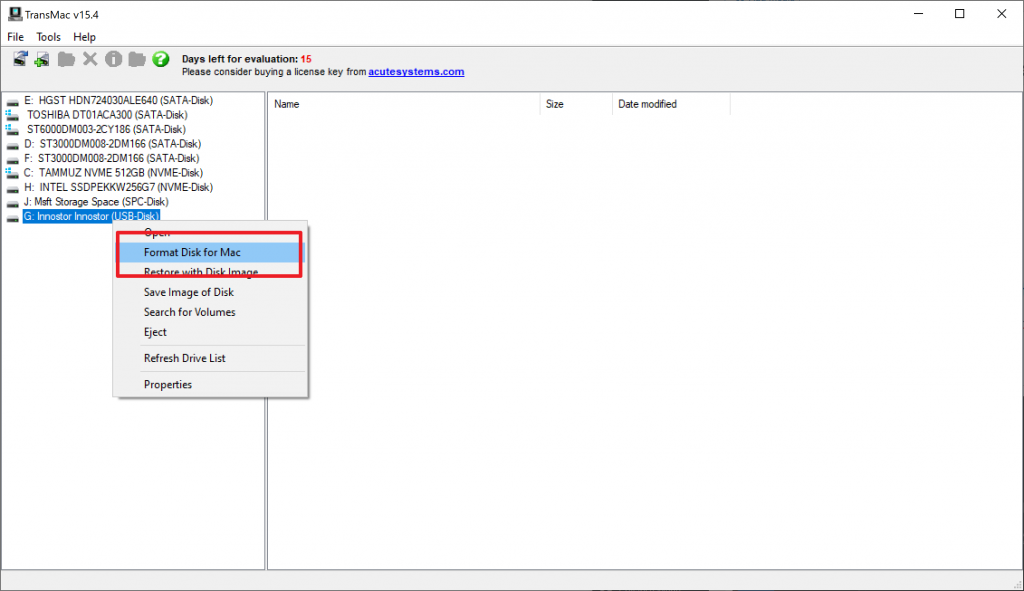Image resolution: width=1024 pixels, height=591 pixels.
Task: Select the C: TAMMUZ NVME 512GB drive
Action: click(x=120, y=173)
